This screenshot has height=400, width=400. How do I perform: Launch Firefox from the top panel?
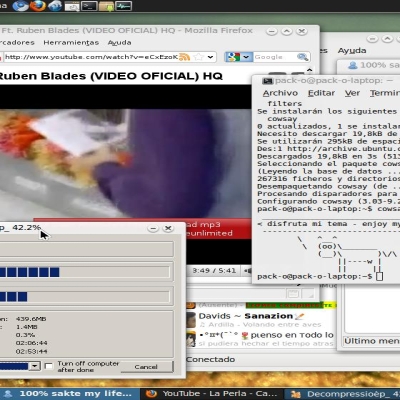[x=37, y=6]
